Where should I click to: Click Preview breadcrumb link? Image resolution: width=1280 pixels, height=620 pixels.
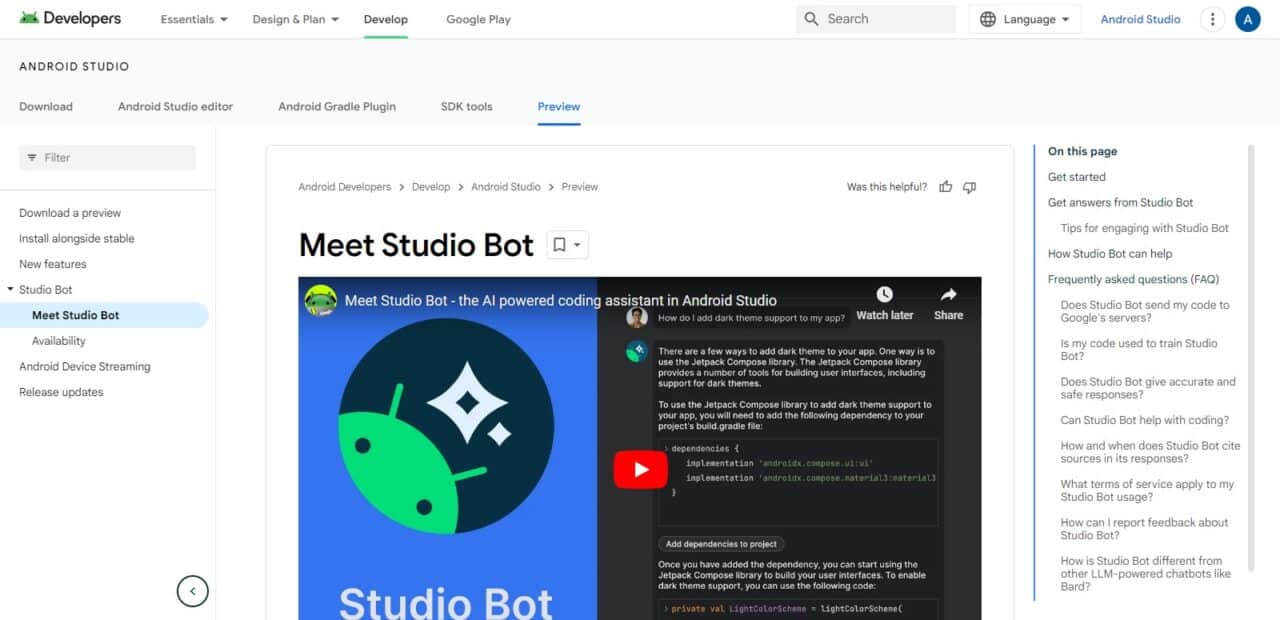click(580, 187)
